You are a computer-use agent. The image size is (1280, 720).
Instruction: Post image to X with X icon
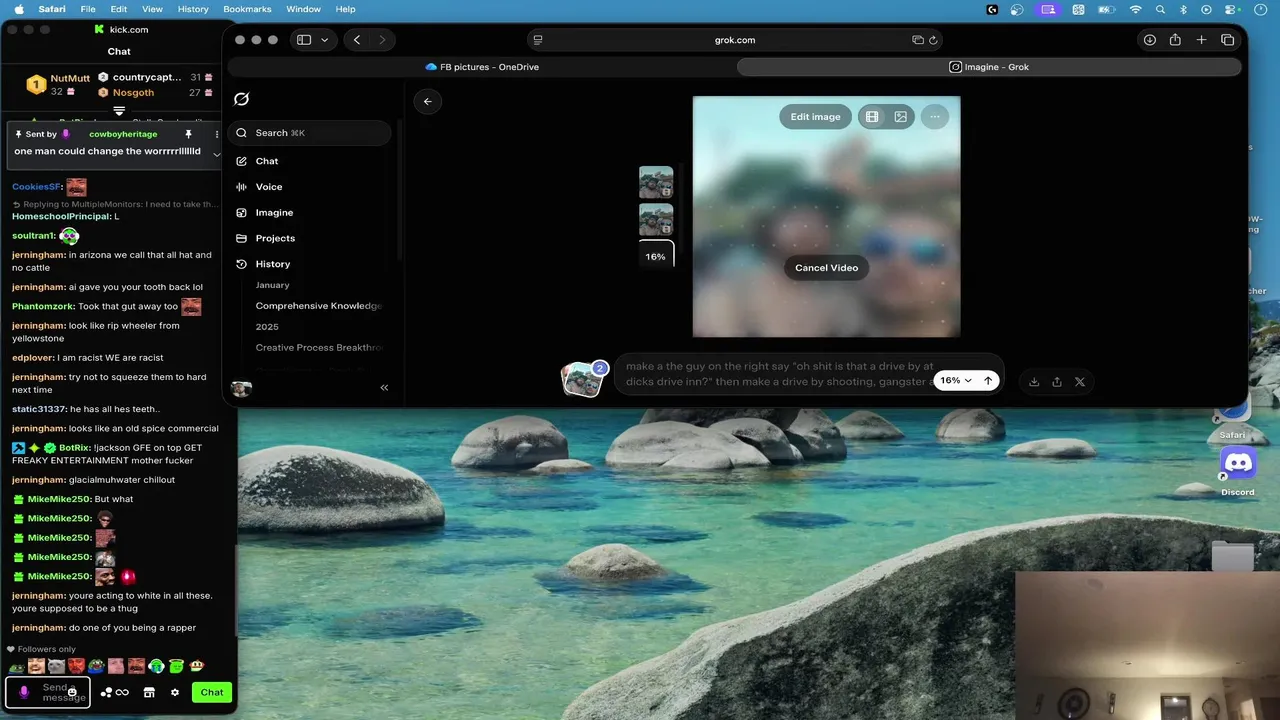[1080, 381]
